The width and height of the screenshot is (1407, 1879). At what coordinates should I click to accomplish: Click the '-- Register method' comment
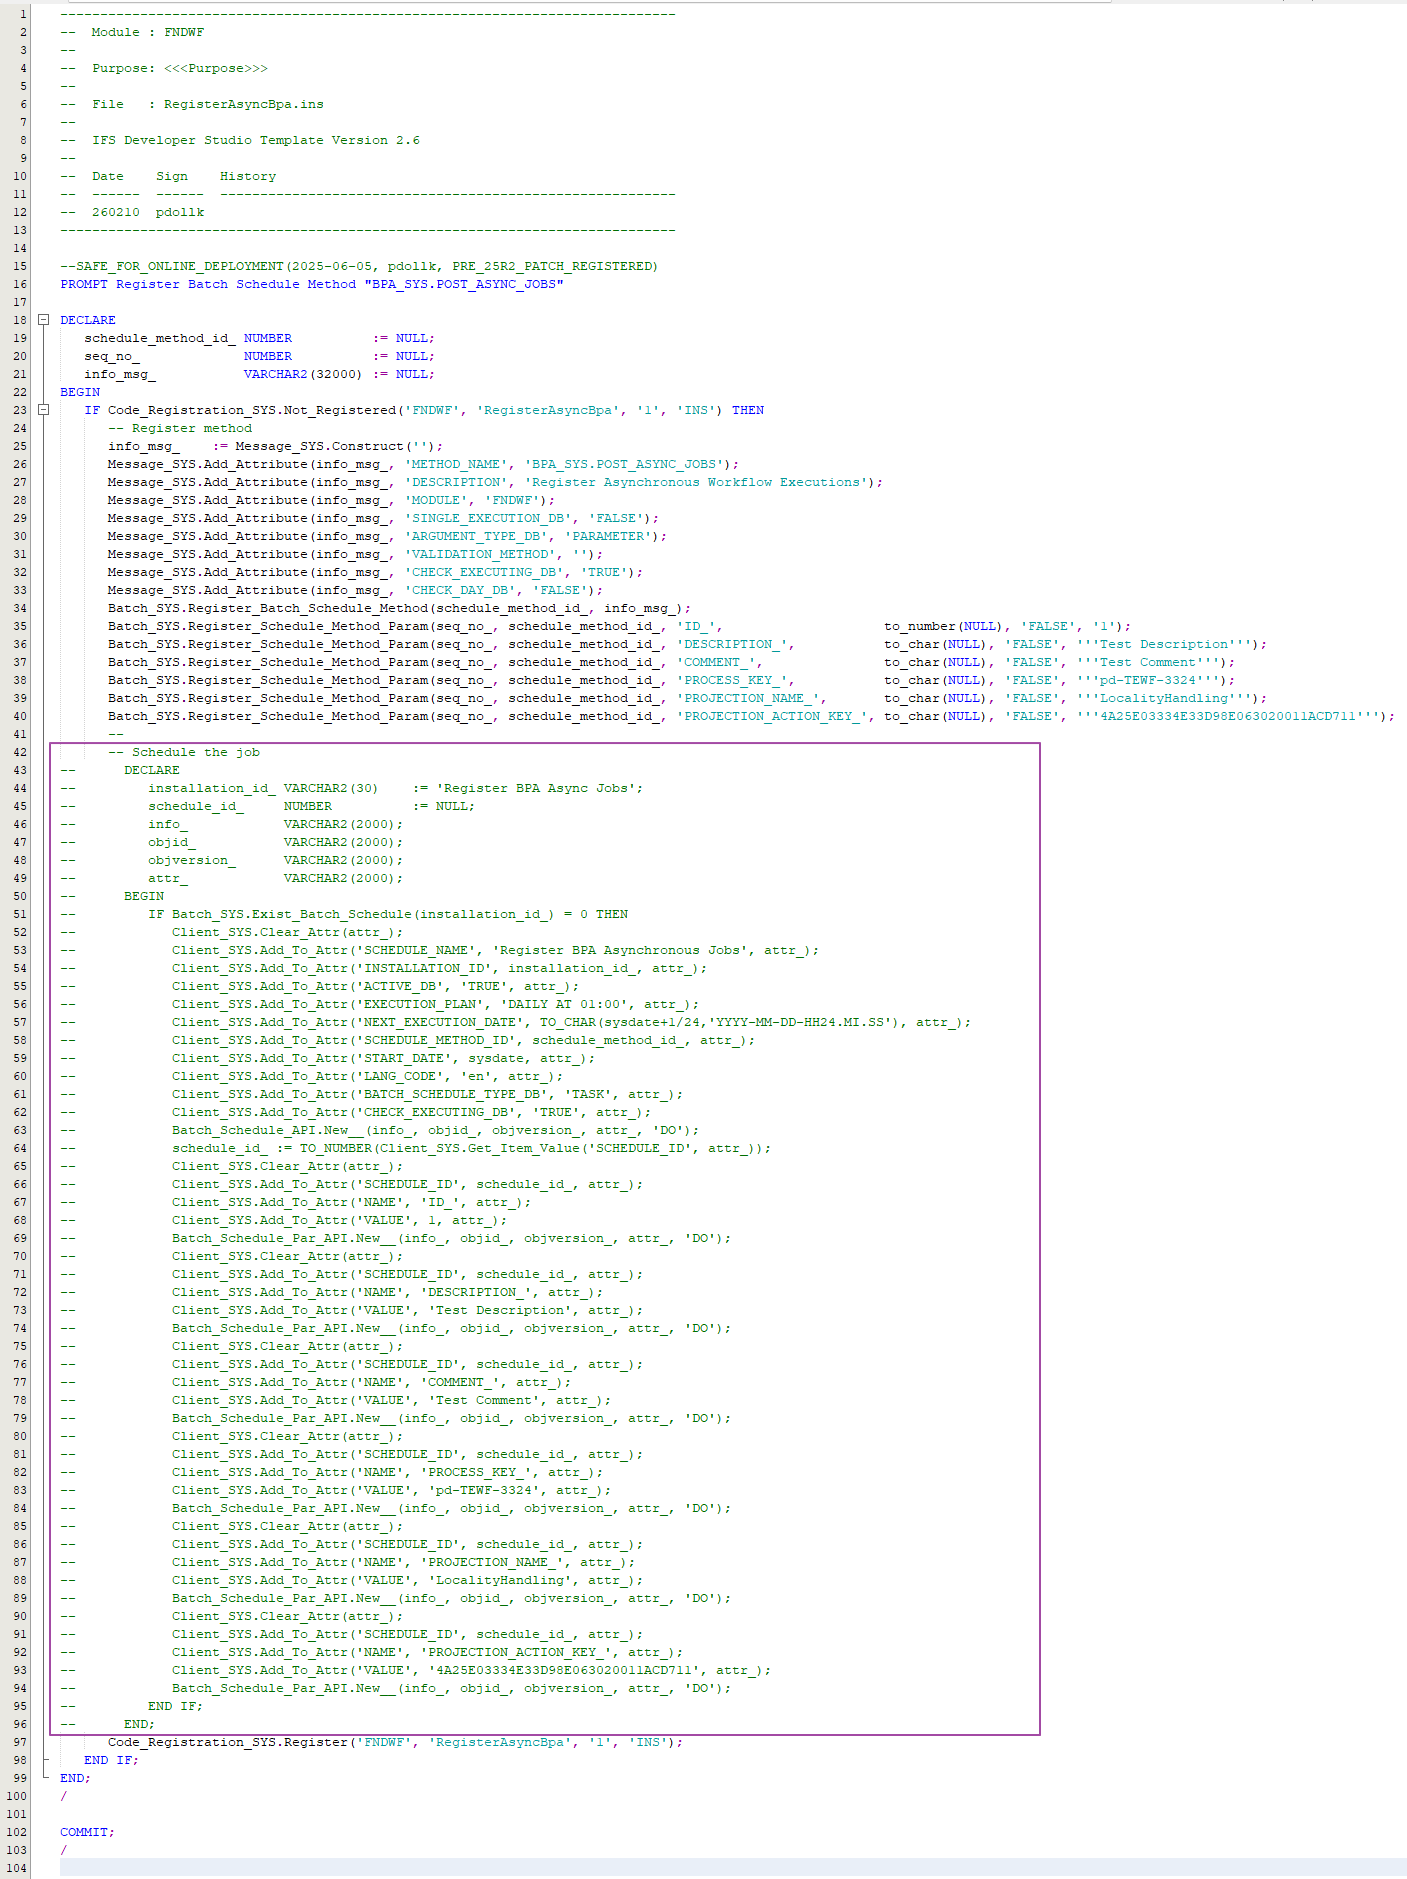tap(180, 428)
